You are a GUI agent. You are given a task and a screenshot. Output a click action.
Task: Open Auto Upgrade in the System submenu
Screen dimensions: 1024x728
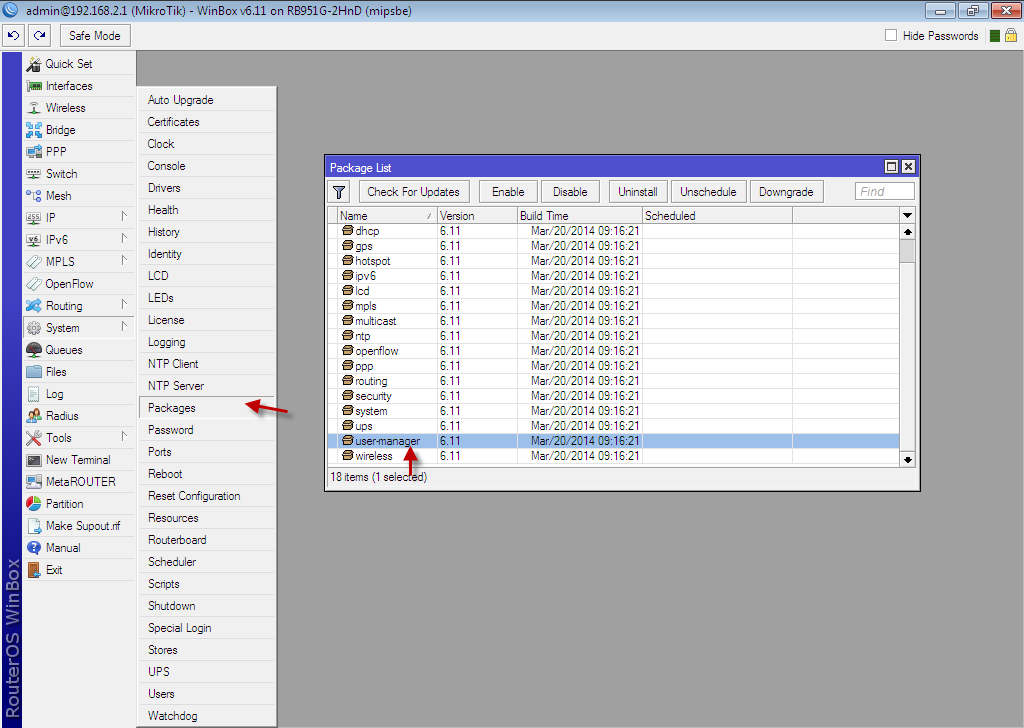coord(207,100)
